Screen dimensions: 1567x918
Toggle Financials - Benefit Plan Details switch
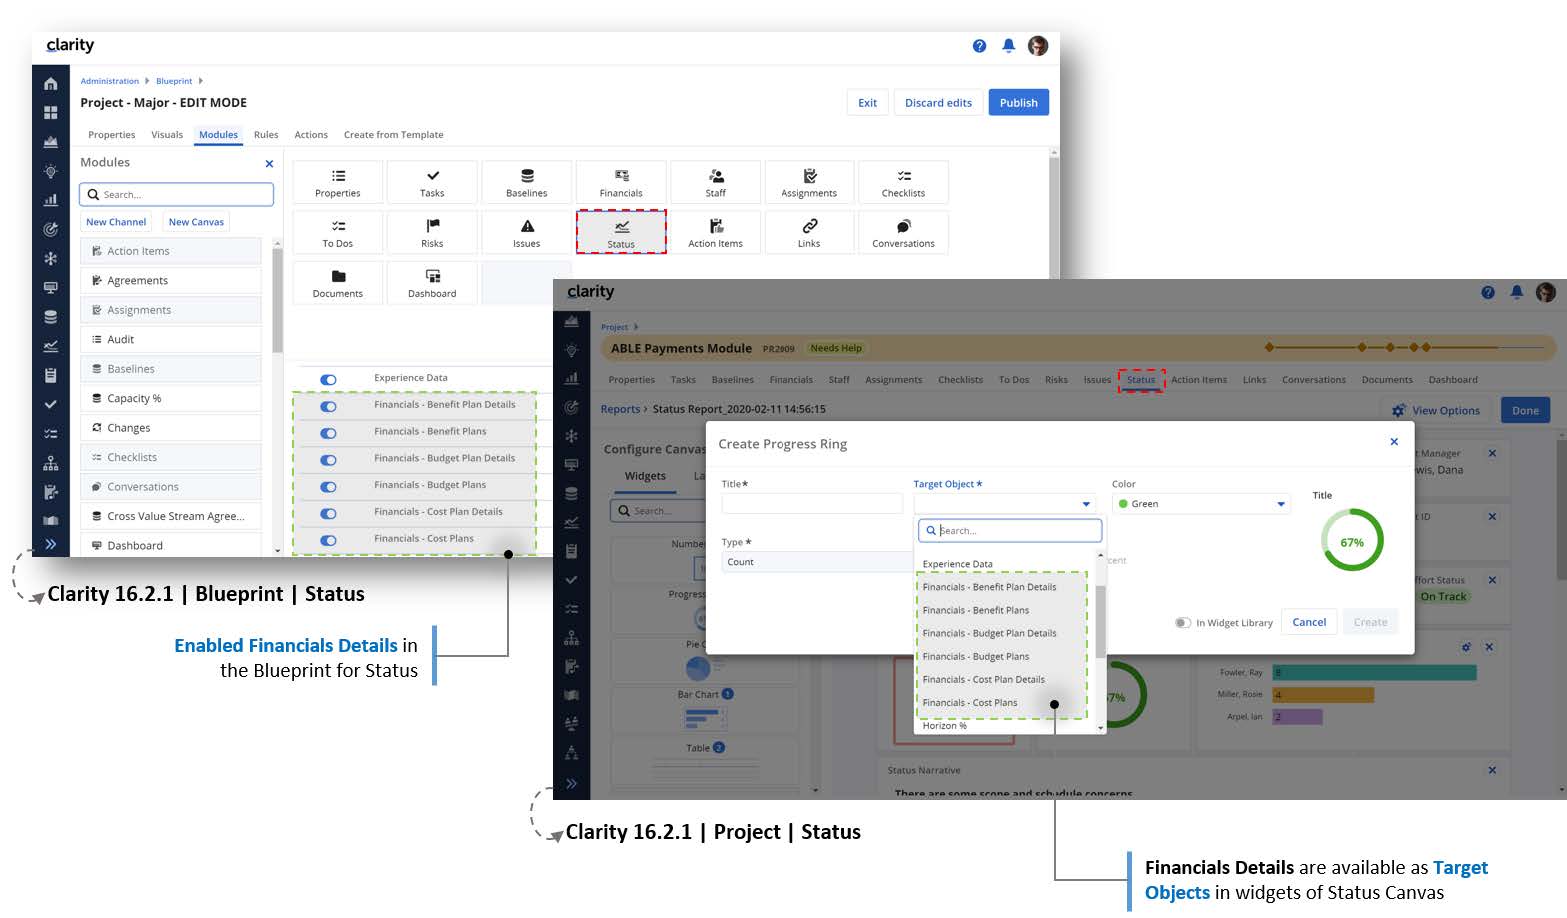point(328,406)
